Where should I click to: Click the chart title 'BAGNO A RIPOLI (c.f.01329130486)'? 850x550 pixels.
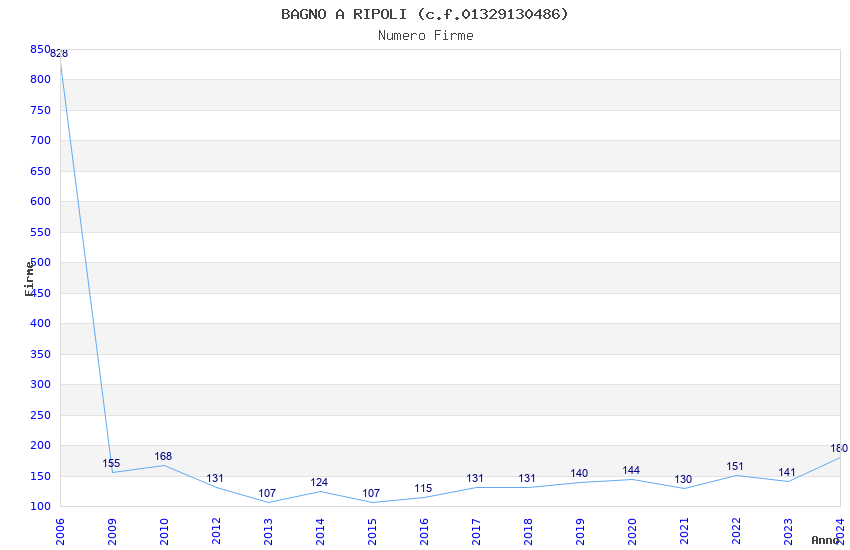[x=424, y=14]
